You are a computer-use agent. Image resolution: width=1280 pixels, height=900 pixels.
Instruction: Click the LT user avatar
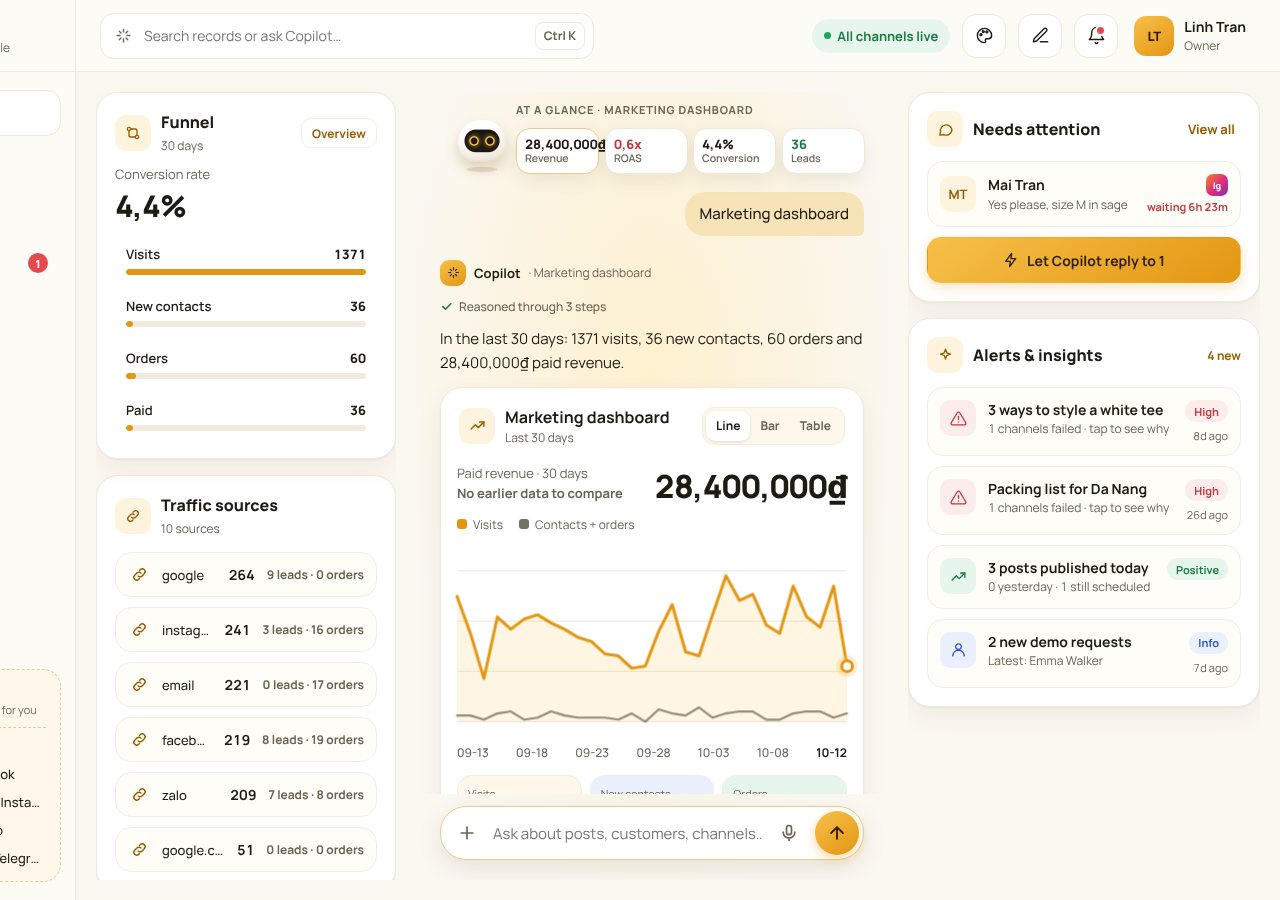pos(1154,36)
